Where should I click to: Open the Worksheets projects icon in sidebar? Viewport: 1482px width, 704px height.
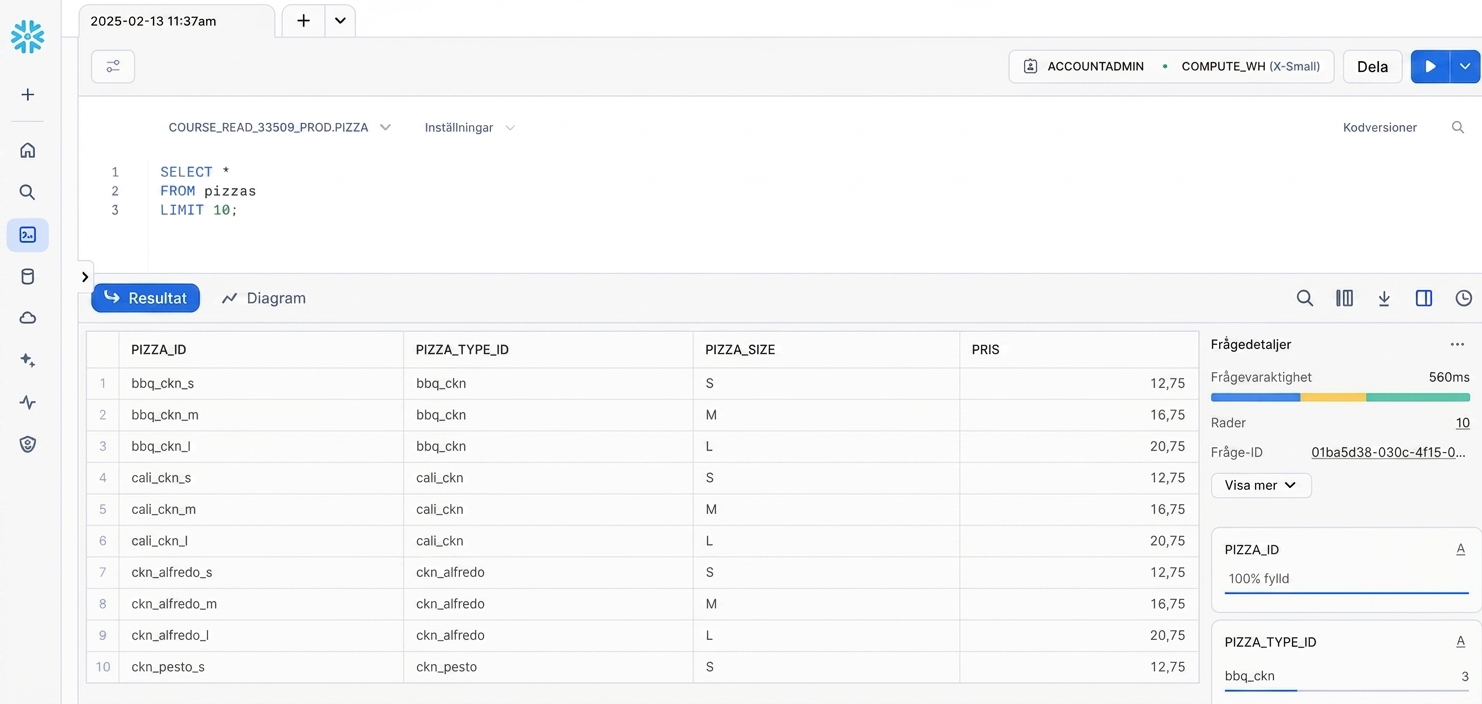(x=28, y=235)
